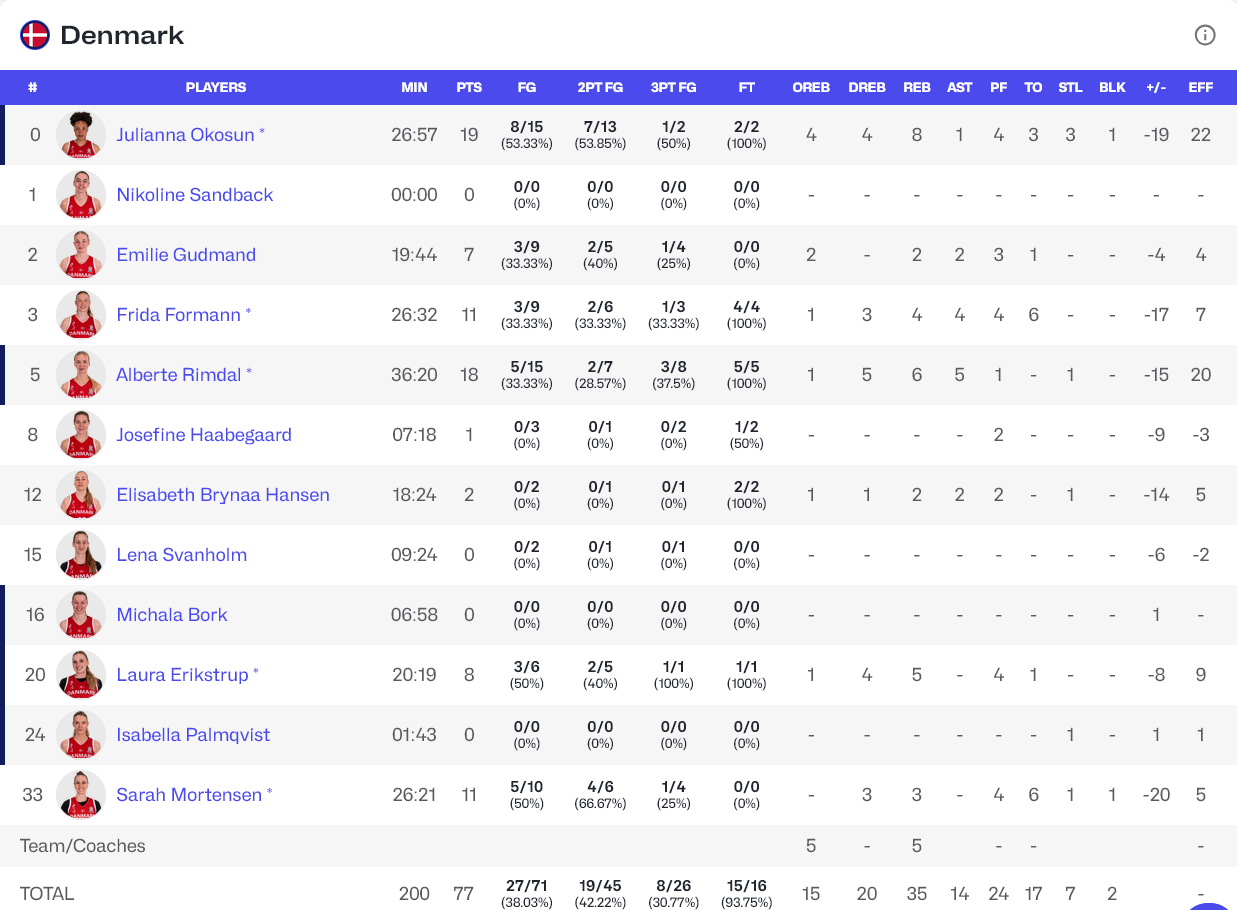Viewport: 1237px width, 910px height.
Task: Click the Denmark flag icon
Action: pos(35,35)
